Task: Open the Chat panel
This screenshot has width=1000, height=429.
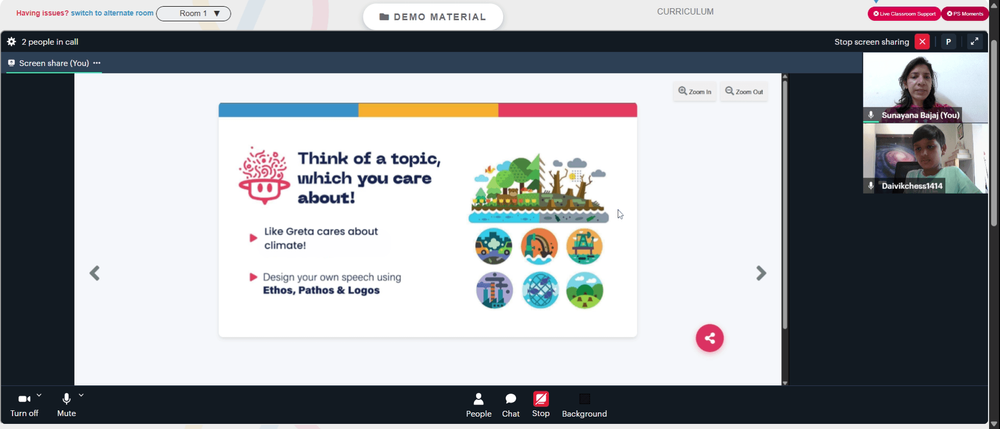Action: tap(511, 405)
